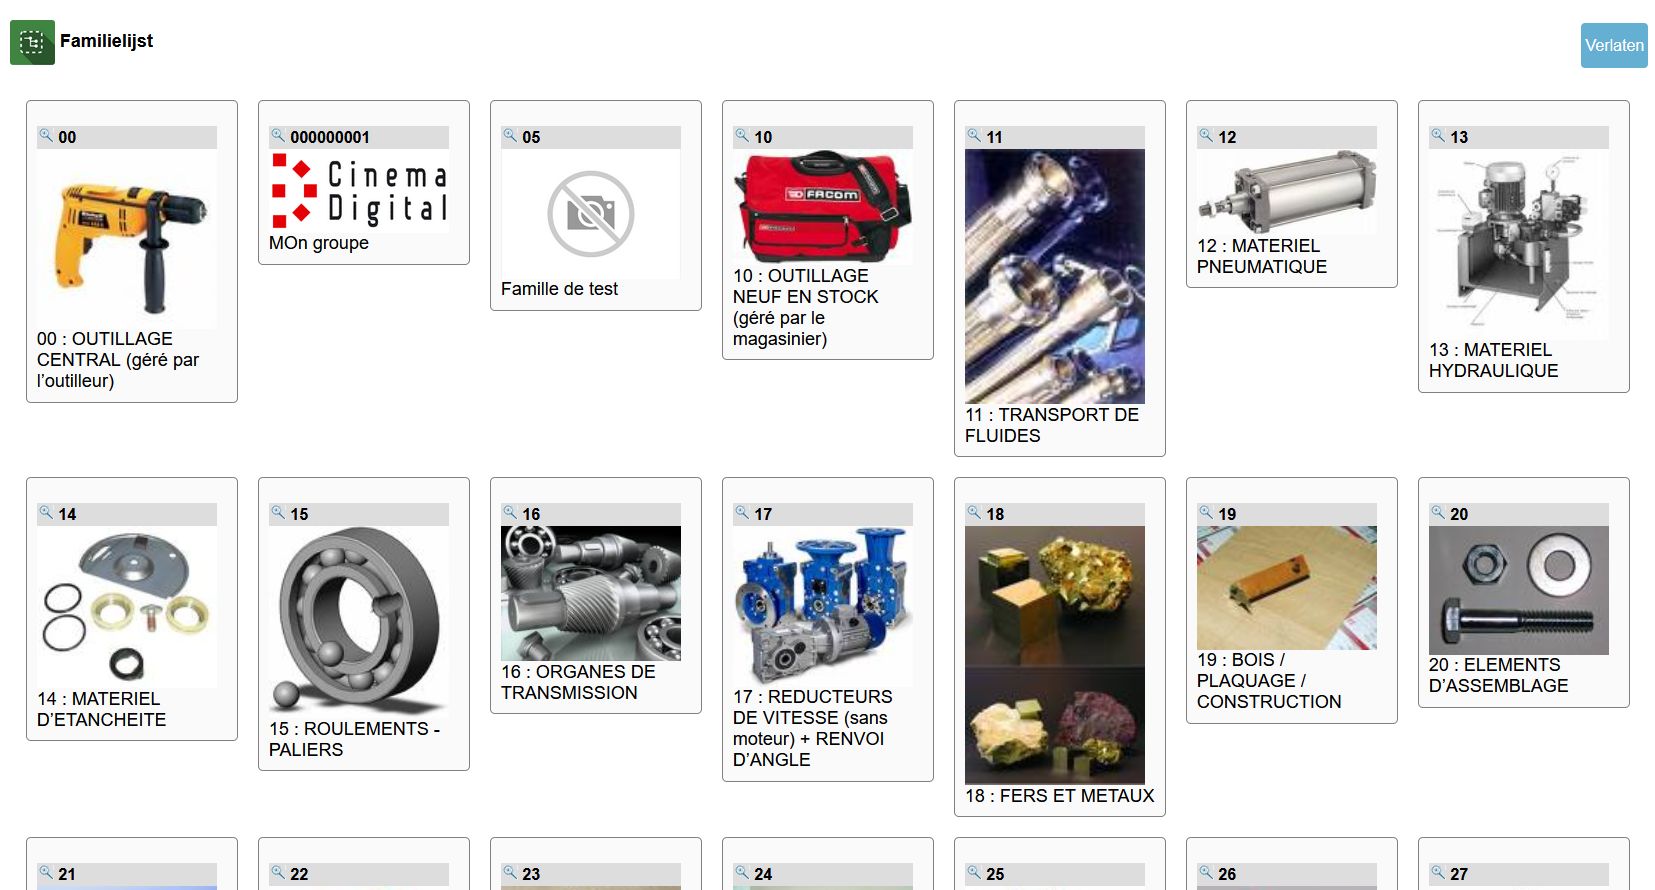Open the pneumatic cylinder image
Image resolution: width=1655 pixels, height=890 pixels.
1287,192
